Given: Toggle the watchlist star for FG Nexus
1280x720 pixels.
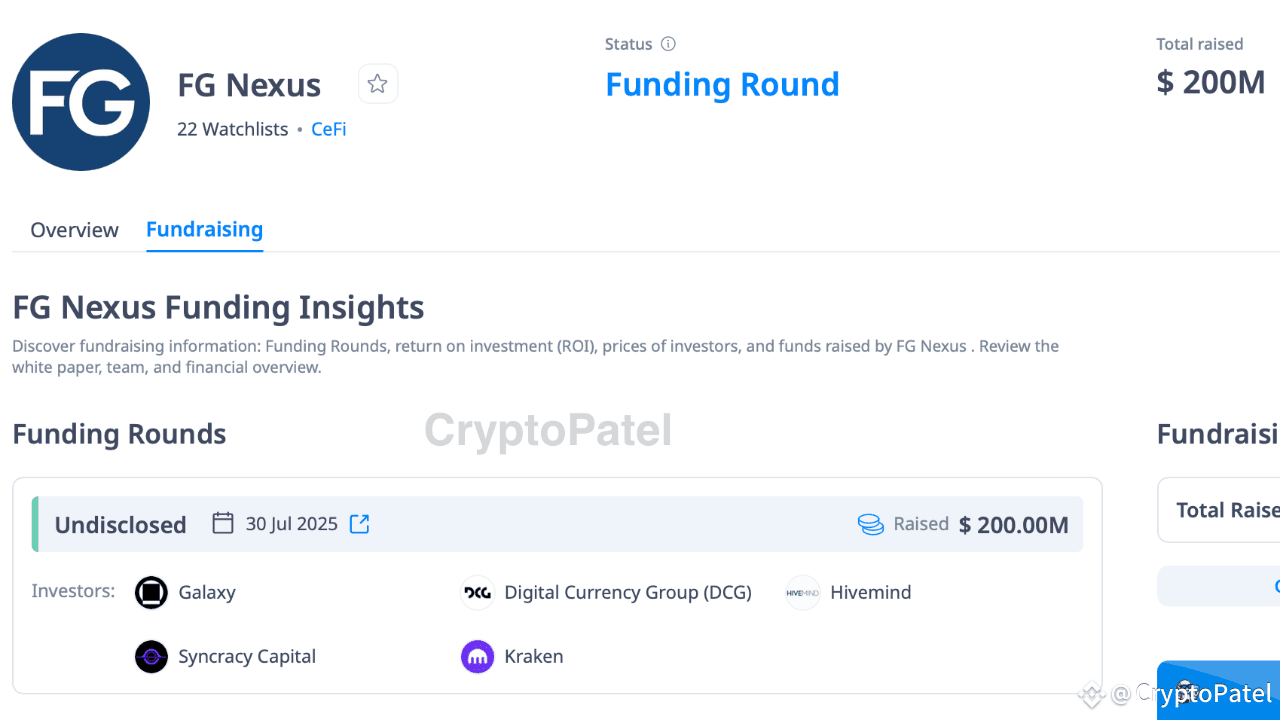Looking at the screenshot, I should pyautogui.click(x=377, y=84).
